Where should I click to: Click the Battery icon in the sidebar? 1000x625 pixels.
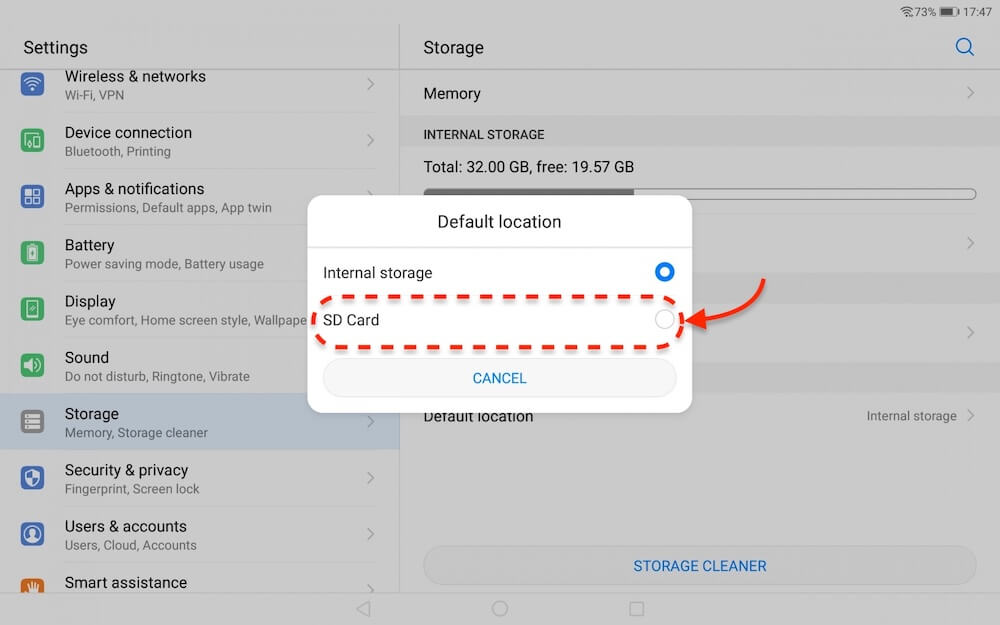(33, 253)
